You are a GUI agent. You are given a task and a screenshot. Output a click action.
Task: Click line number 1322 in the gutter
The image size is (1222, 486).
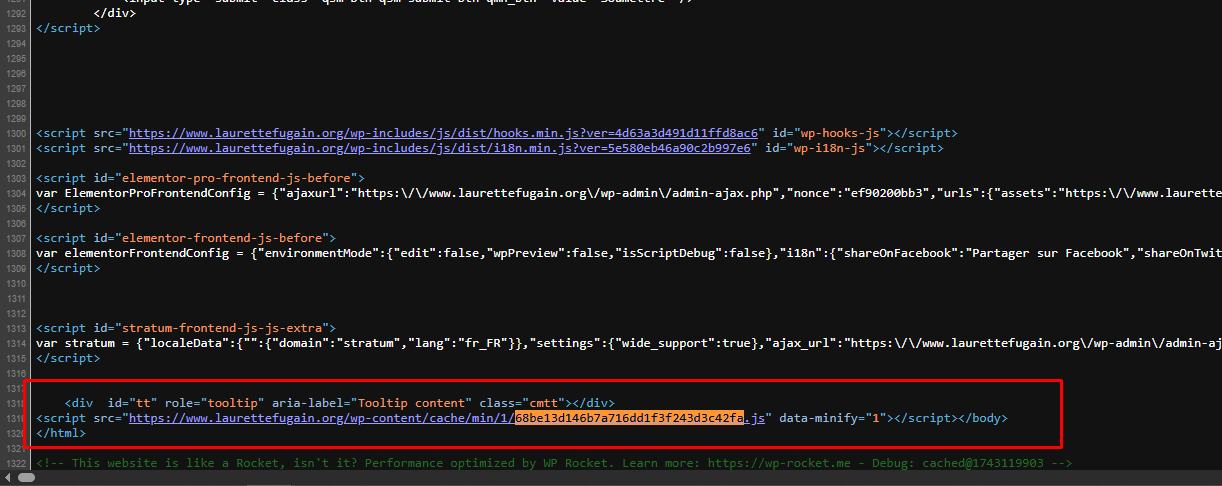[x=15, y=464]
